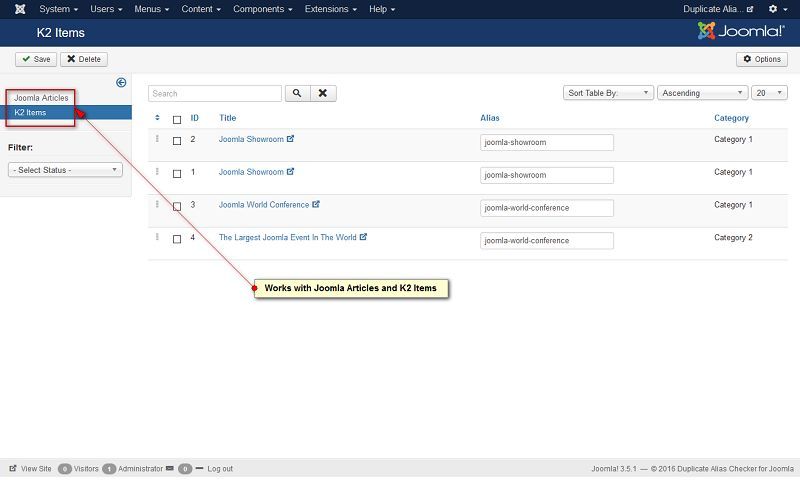The height and width of the screenshot is (495, 800).
Task: Open the Sort Table By dropdown
Action: pyautogui.click(x=608, y=93)
